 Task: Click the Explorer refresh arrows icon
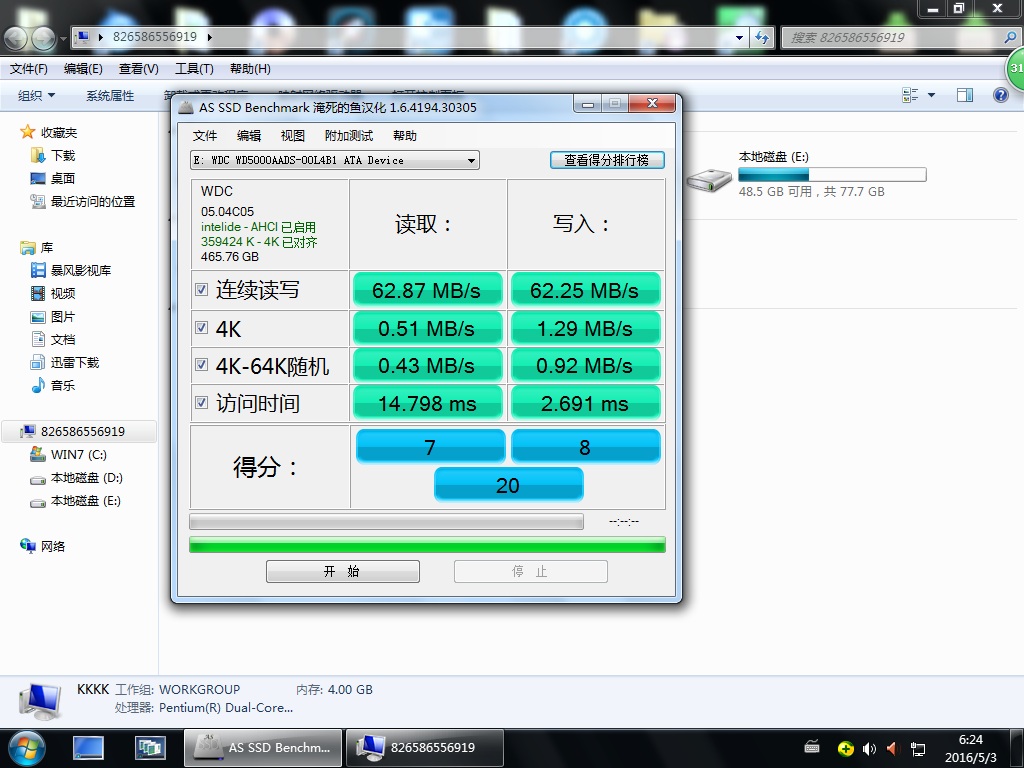click(762, 37)
